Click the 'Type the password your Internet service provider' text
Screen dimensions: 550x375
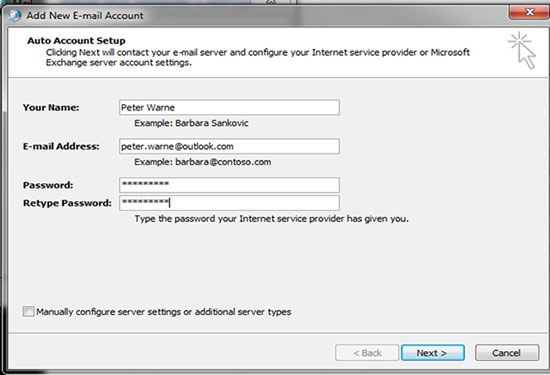click(x=271, y=219)
